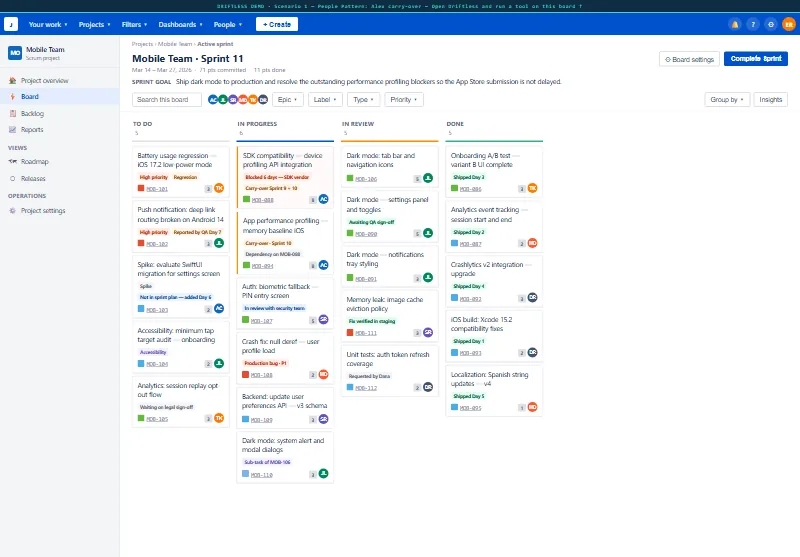800x557 pixels.
Task: Click blue task type icon on MOB-109
Action: 245,419
